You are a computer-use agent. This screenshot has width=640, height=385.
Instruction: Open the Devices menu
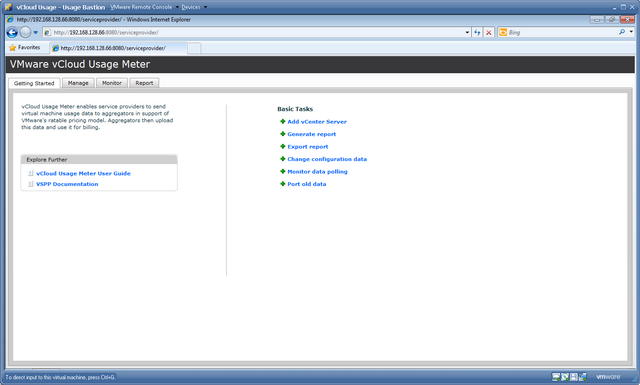coord(194,7)
